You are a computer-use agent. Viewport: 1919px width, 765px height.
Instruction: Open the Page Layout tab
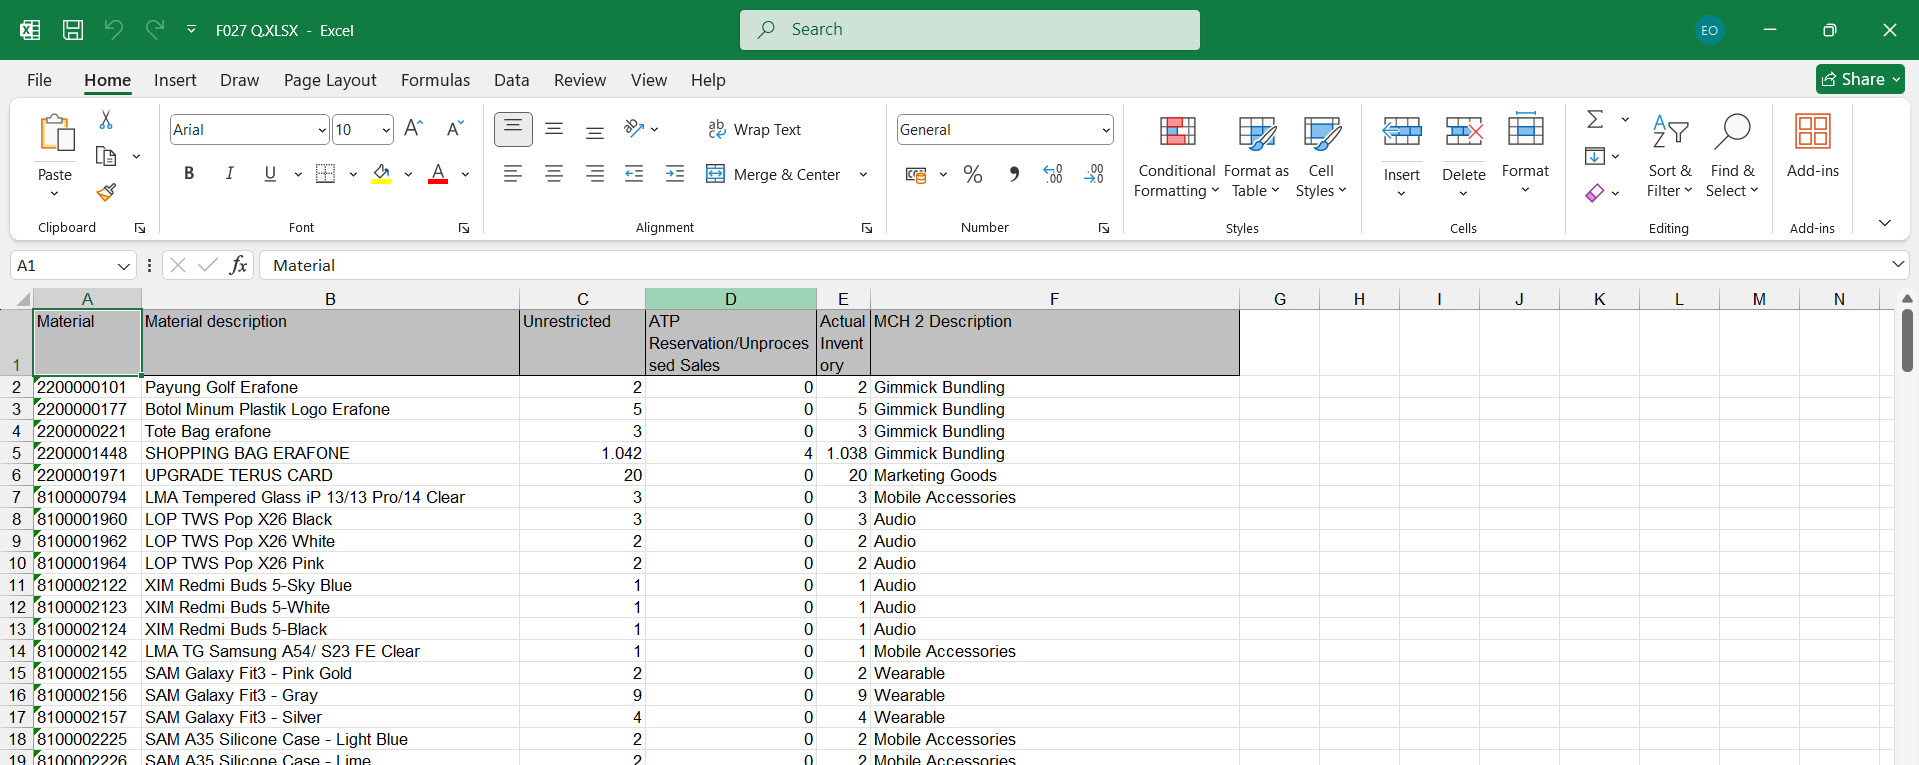click(x=330, y=80)
